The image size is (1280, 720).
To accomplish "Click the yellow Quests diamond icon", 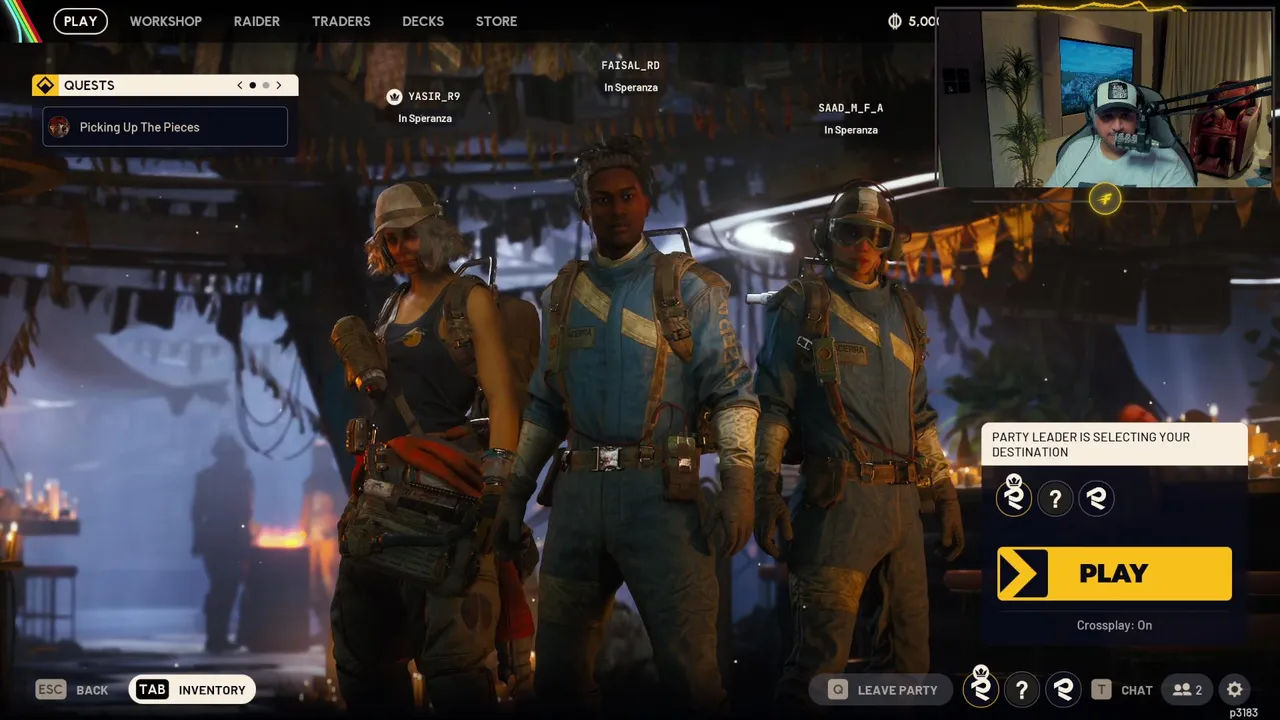I will [45, 85].
